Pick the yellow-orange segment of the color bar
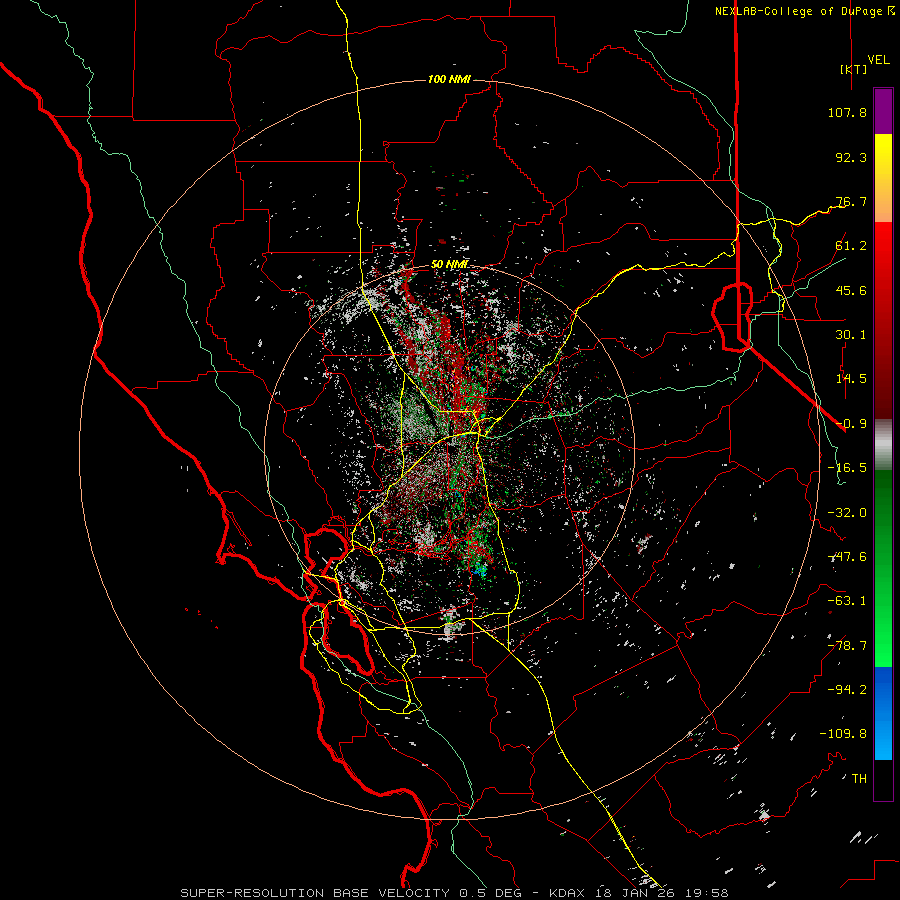Image resolution: width=900 pixels, height=900 pixels. click(883, 178)
